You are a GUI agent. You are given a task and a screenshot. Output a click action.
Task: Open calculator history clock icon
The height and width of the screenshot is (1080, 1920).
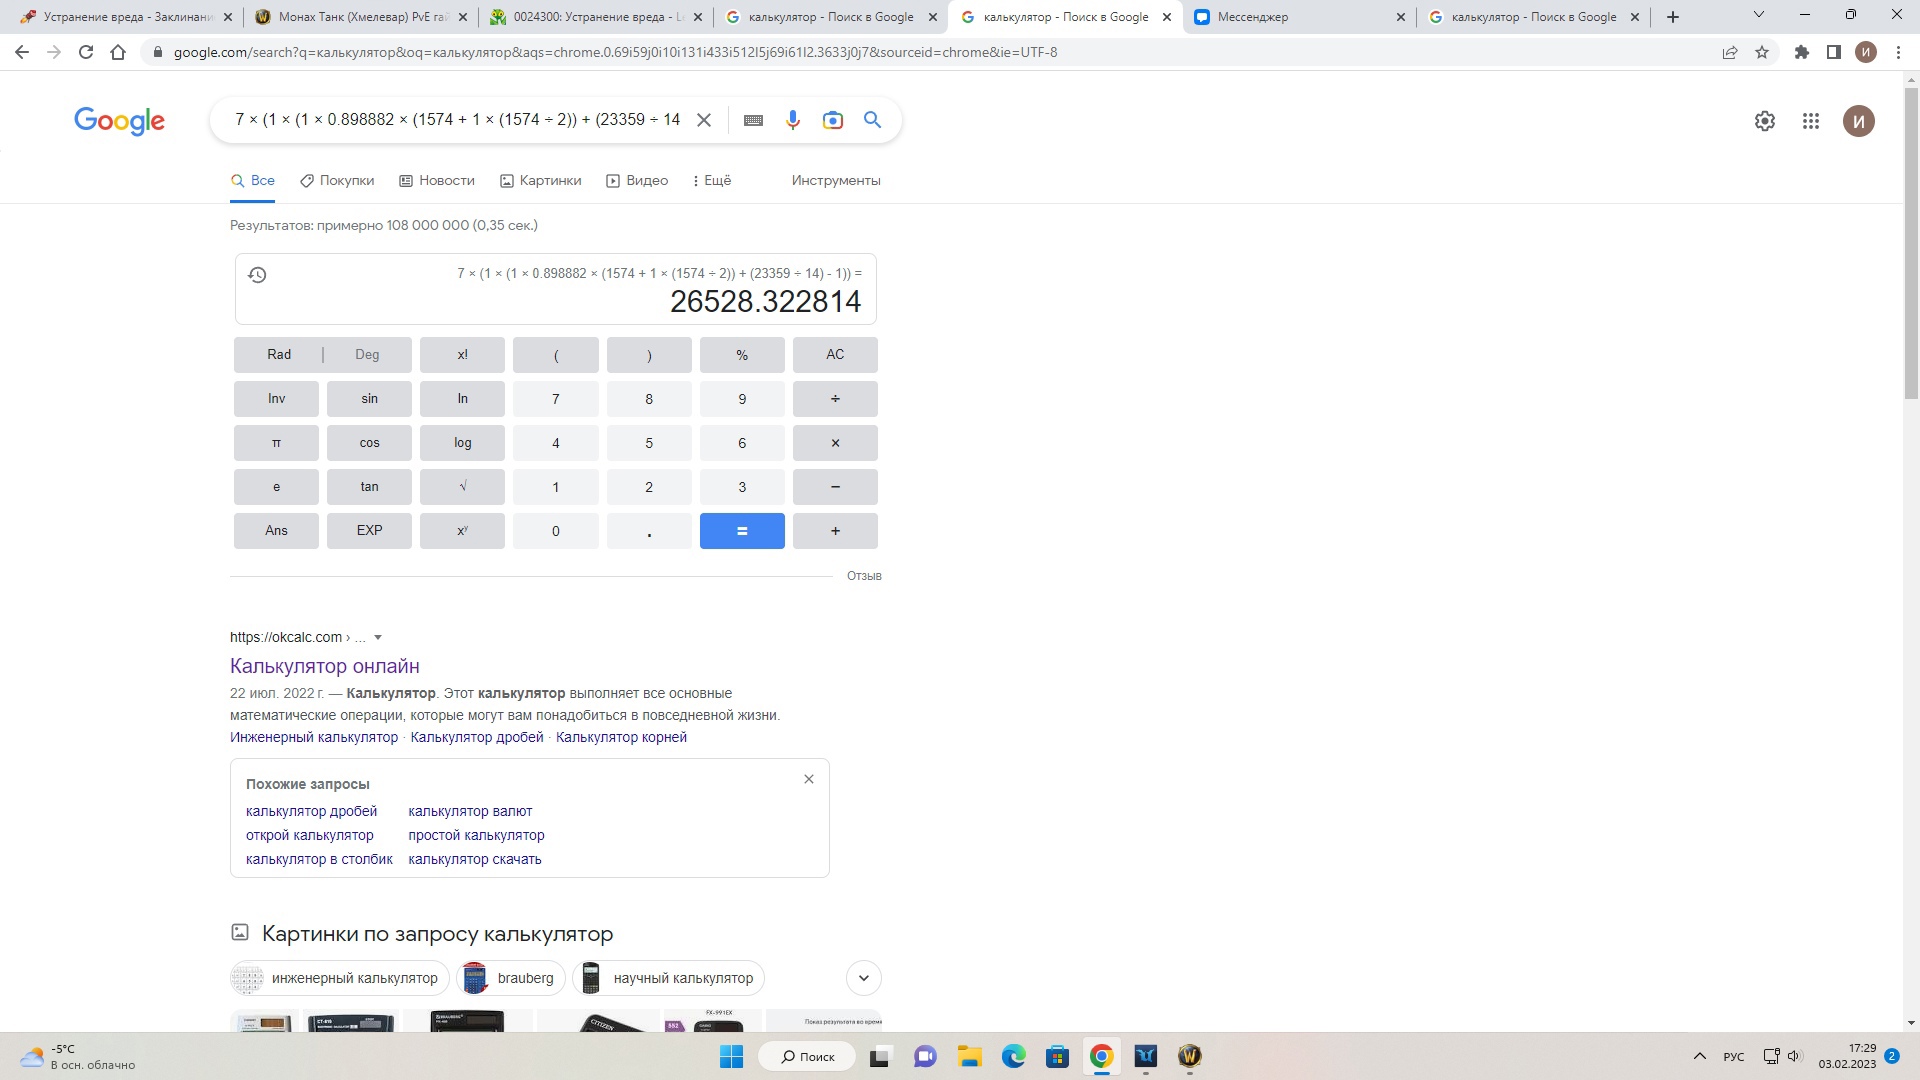tap(257, 275)
